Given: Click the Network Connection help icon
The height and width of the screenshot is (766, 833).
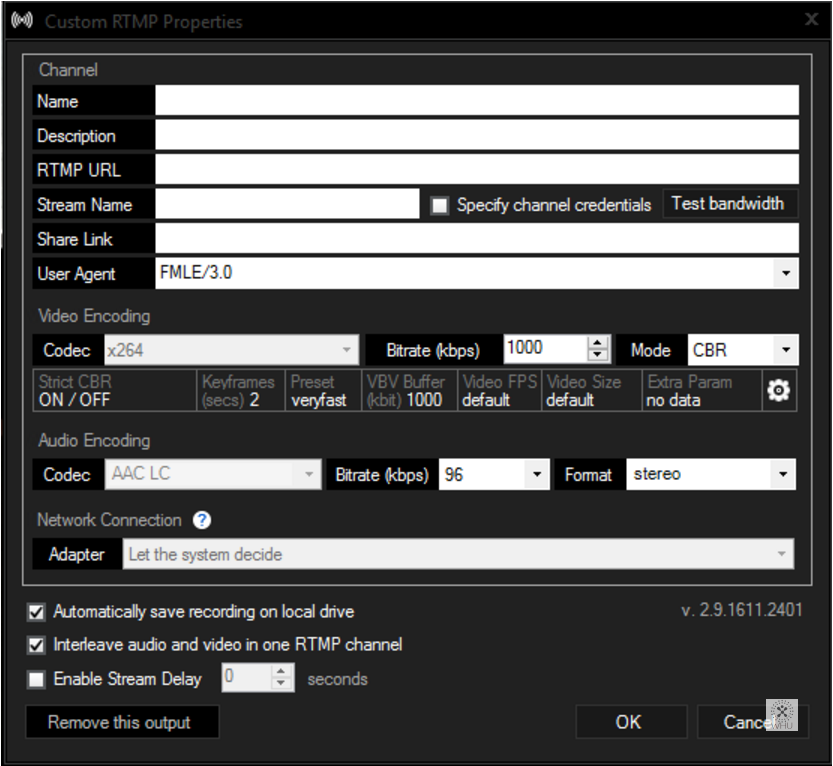Looking at the screenshot, I should tap(202, 520).
